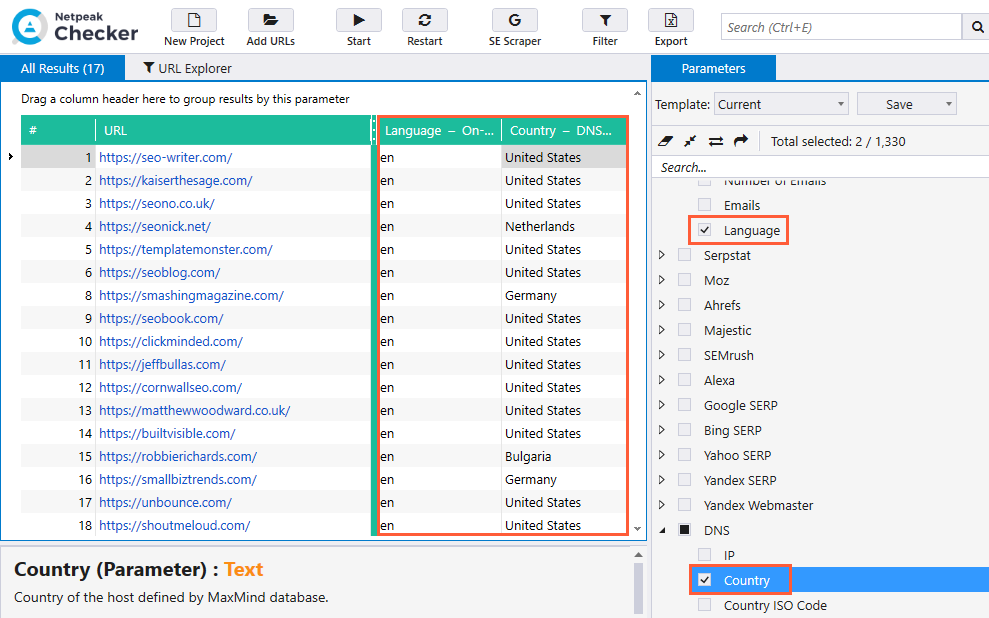Focus the Search (Ctrl+E) field
Image resolution: width=989 pixels, height=618 pixels.
coord(841,27)
